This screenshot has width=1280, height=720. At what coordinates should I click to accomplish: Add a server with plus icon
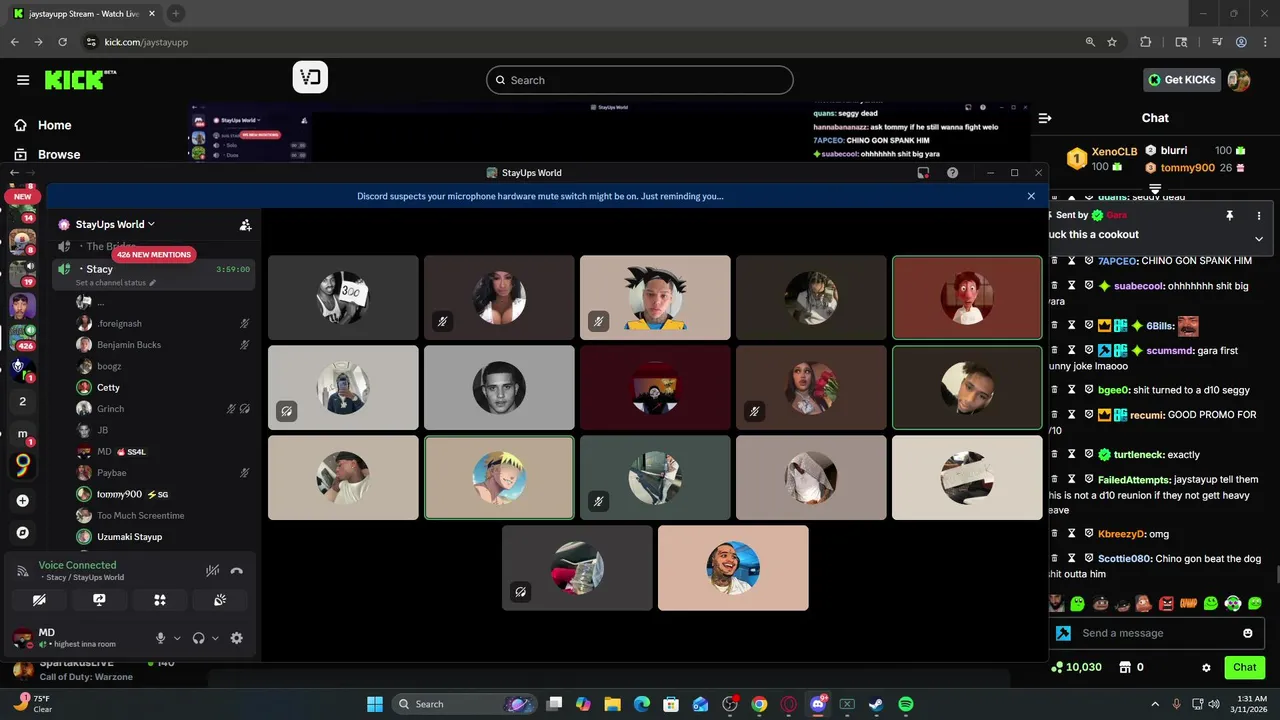pos(23,500)
